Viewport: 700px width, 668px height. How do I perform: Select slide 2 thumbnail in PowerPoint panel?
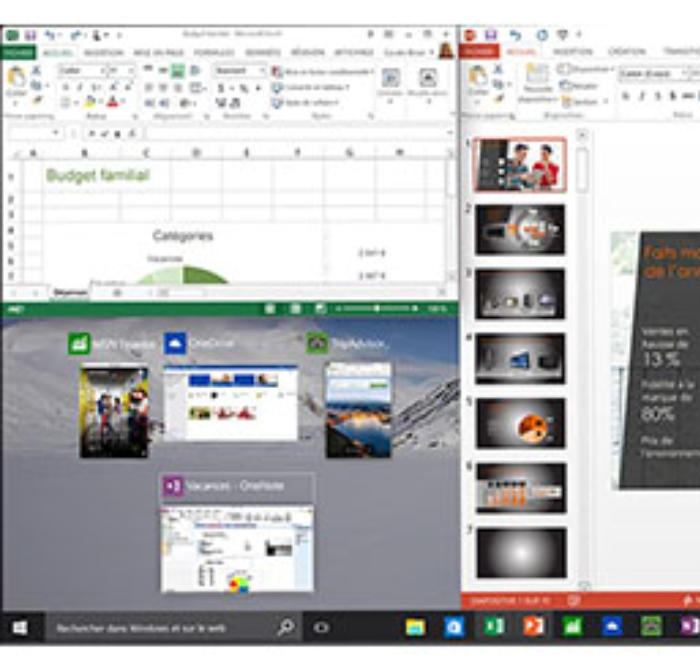[x=520, y=230]
